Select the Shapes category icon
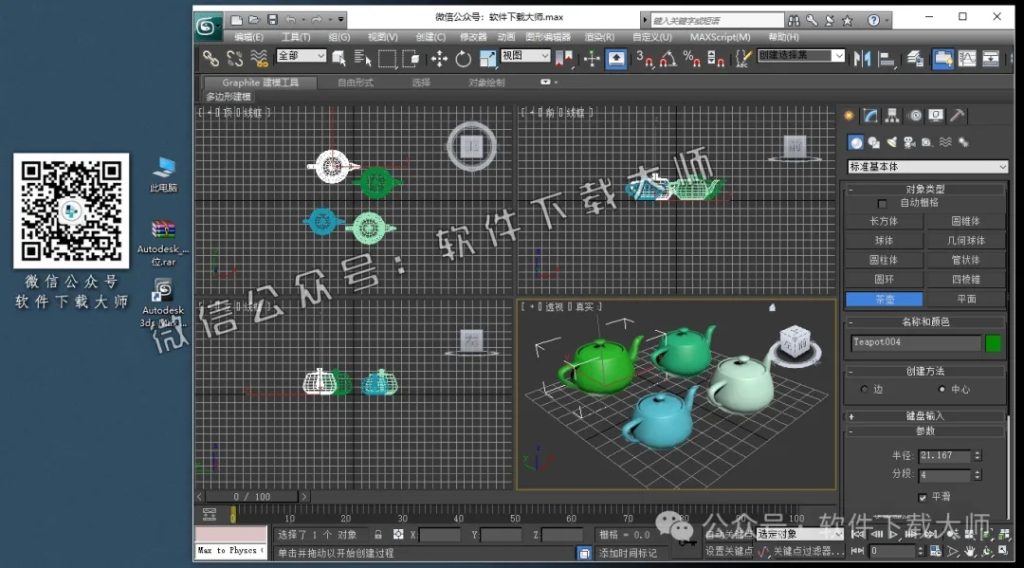This screenshot has height=568, width=1024. 874,142
